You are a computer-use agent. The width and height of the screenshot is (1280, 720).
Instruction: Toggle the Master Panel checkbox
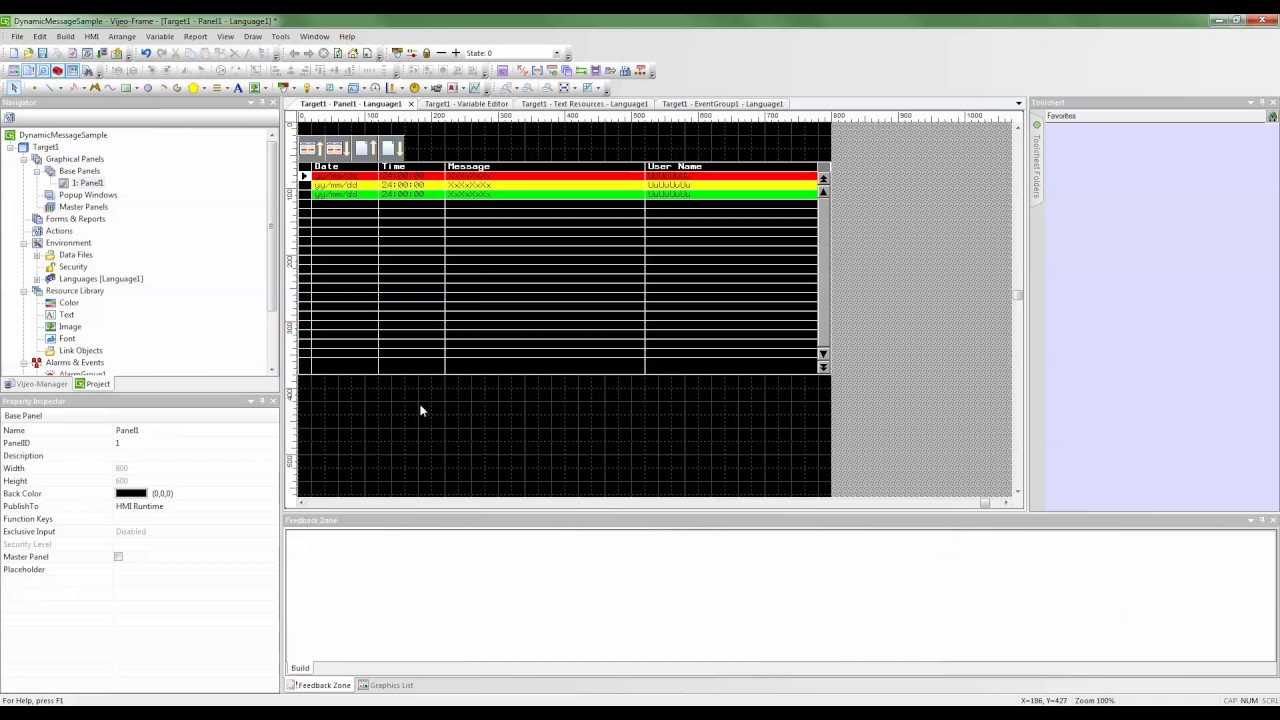coord(118,557)
